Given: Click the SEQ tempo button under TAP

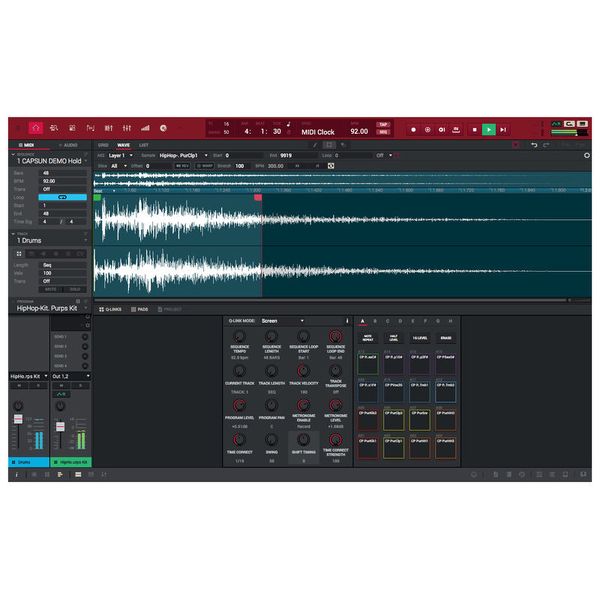Looking at the screenshot, I should click(383, 132).
